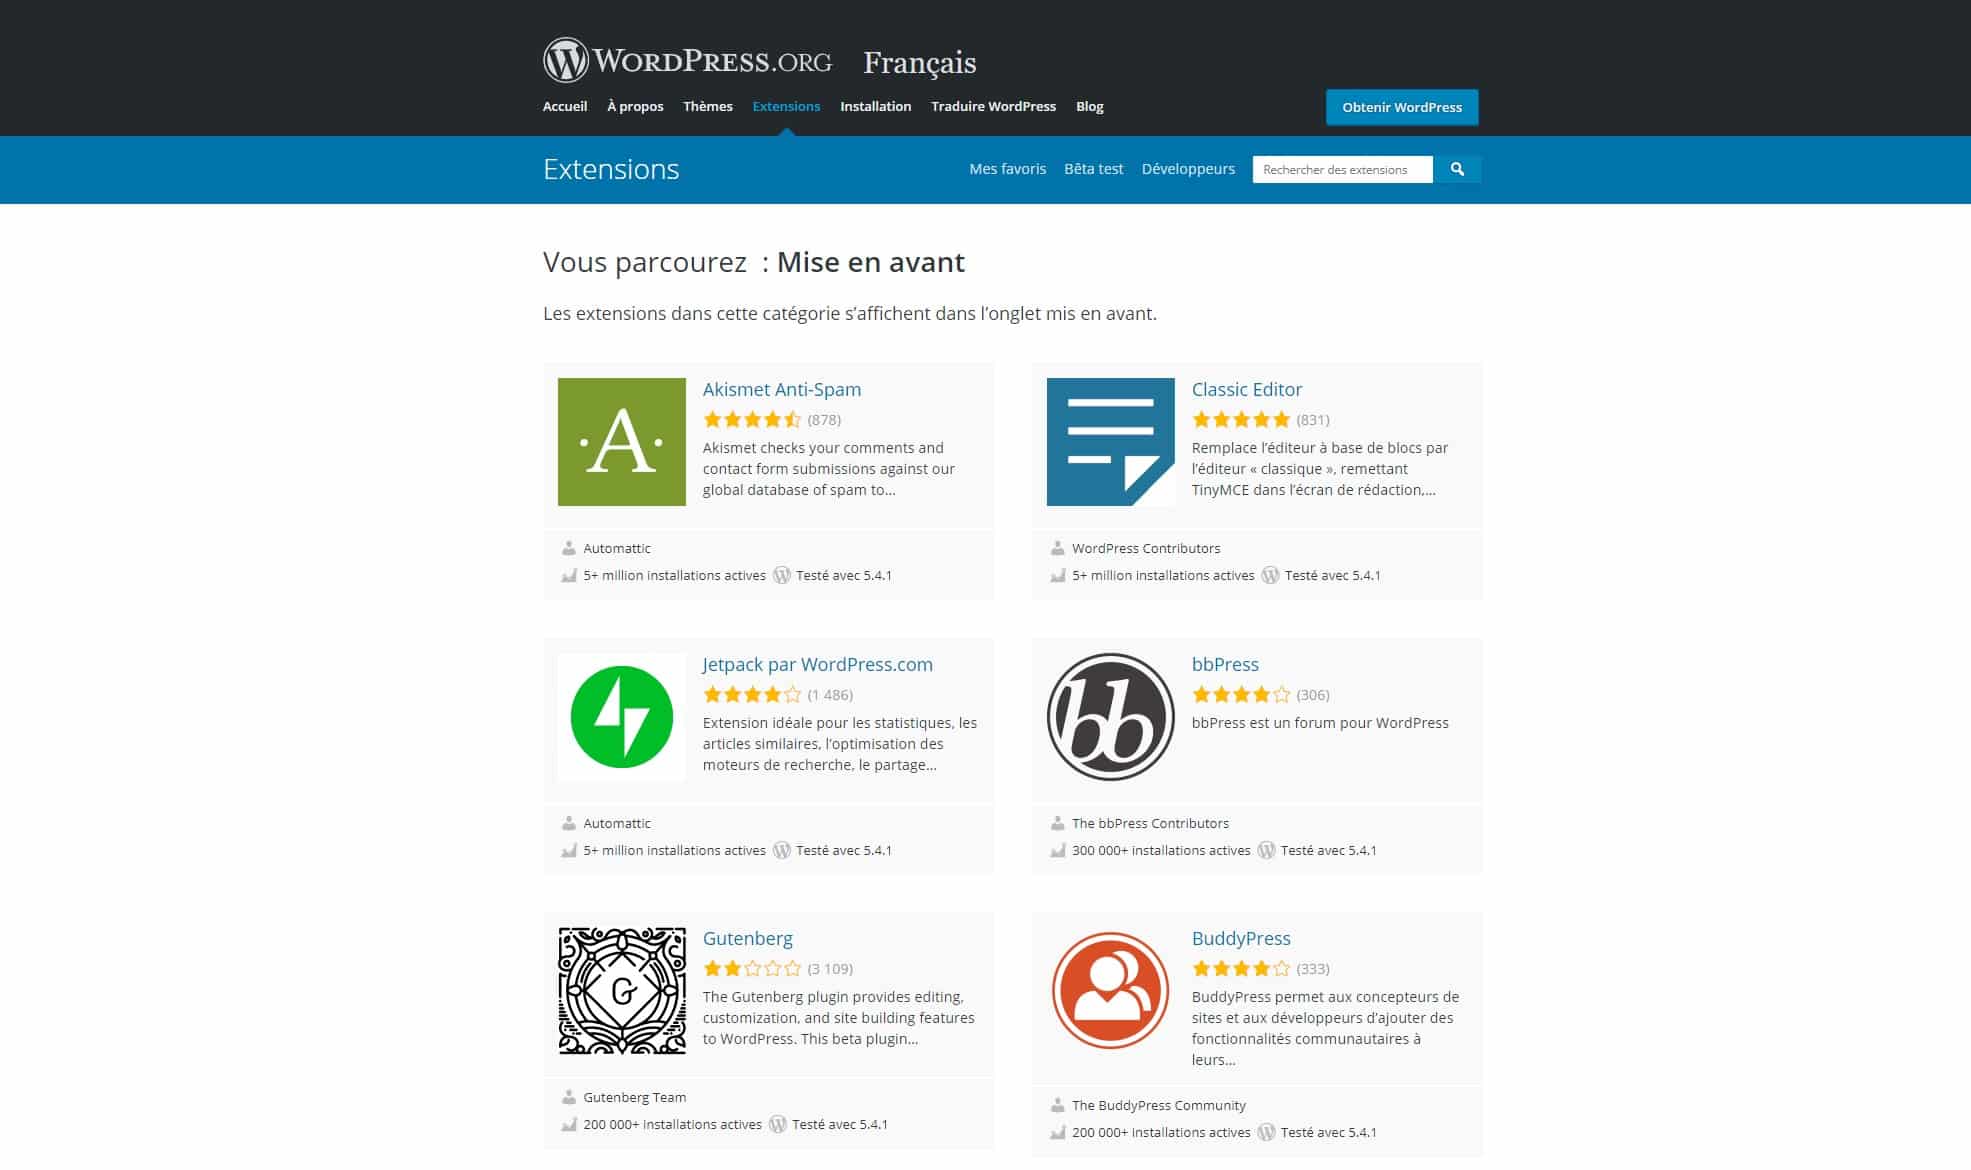Focus the Rechercher des extensions field
This screenshot has width=1971, height=1170.
[1341, 169]
